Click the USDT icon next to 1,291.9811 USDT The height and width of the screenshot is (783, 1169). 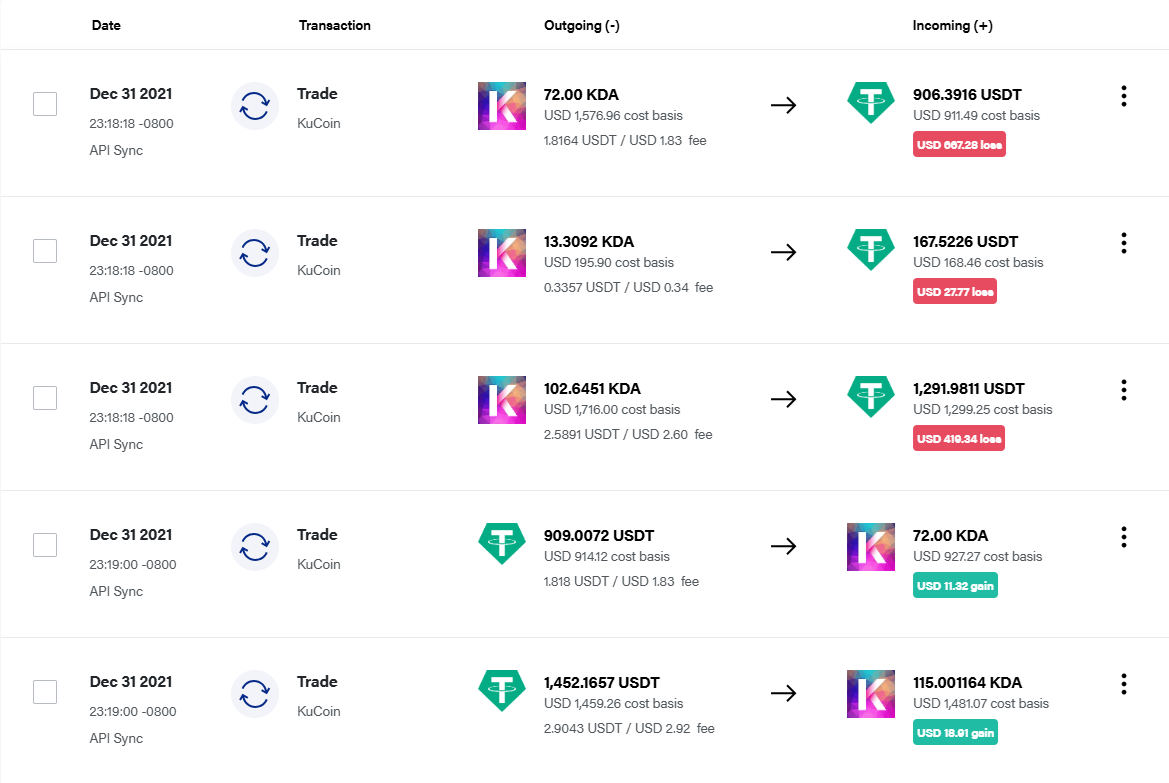click(x=871, y=398)
